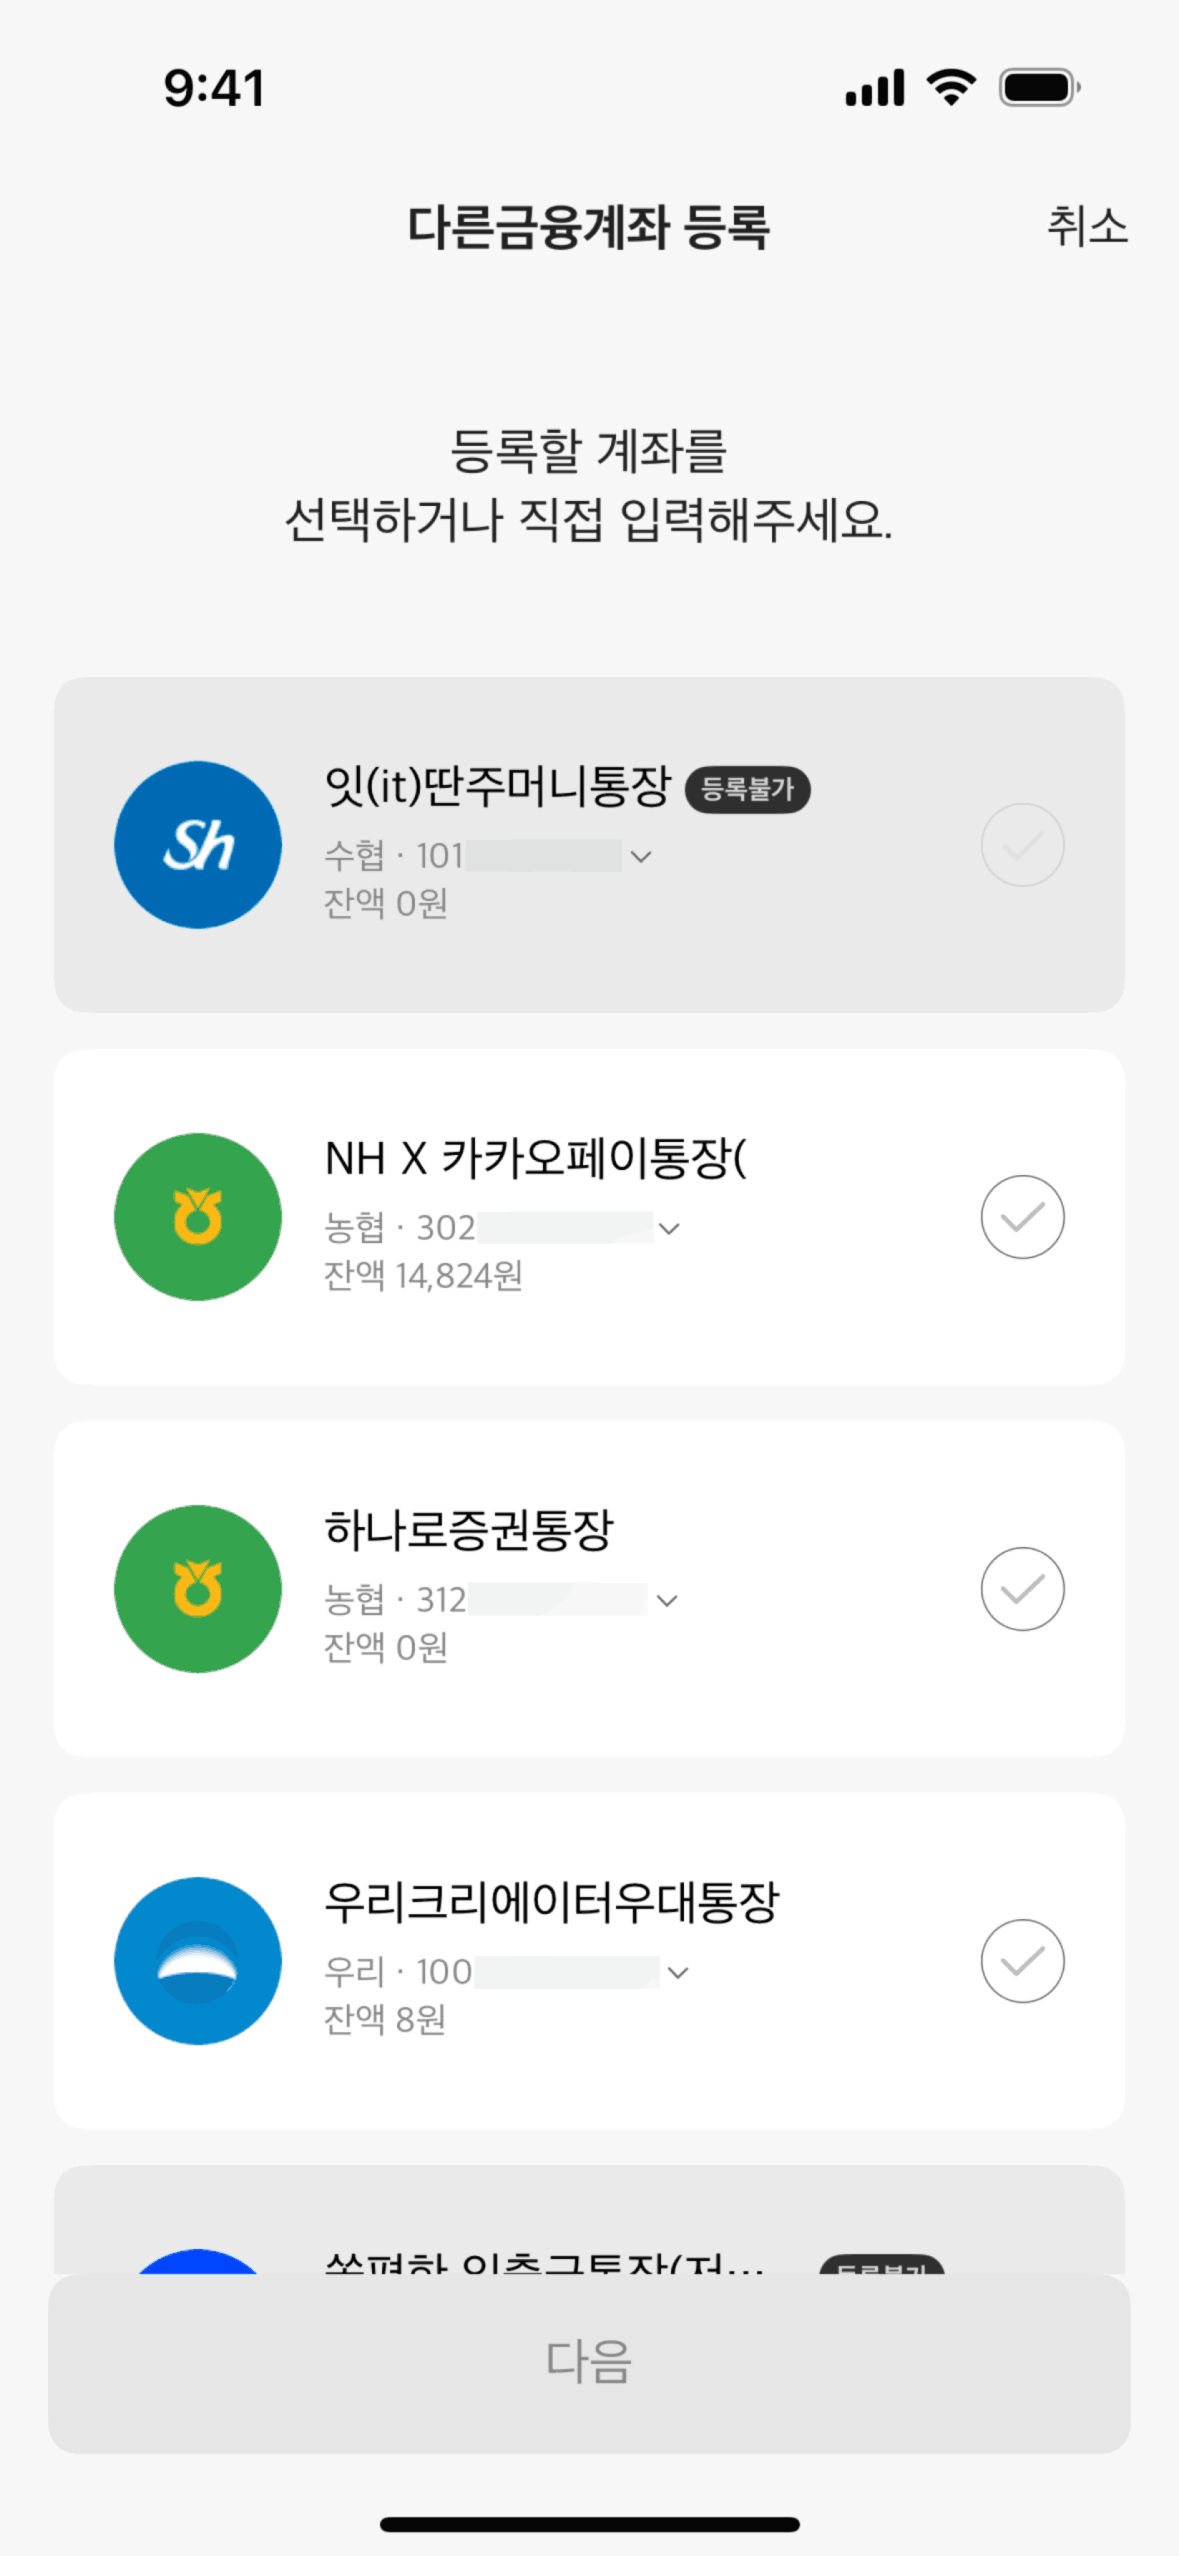Viewport: 1179px width, 2556px height.
Task: Tap the battery status icon
Action: 1039,88
